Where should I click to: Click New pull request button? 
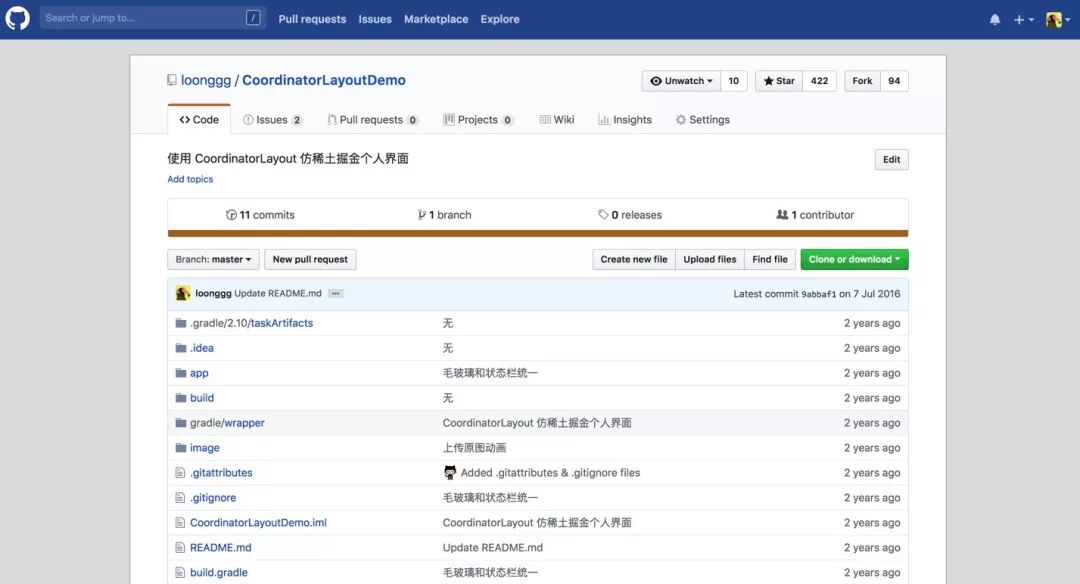[310, 259]
